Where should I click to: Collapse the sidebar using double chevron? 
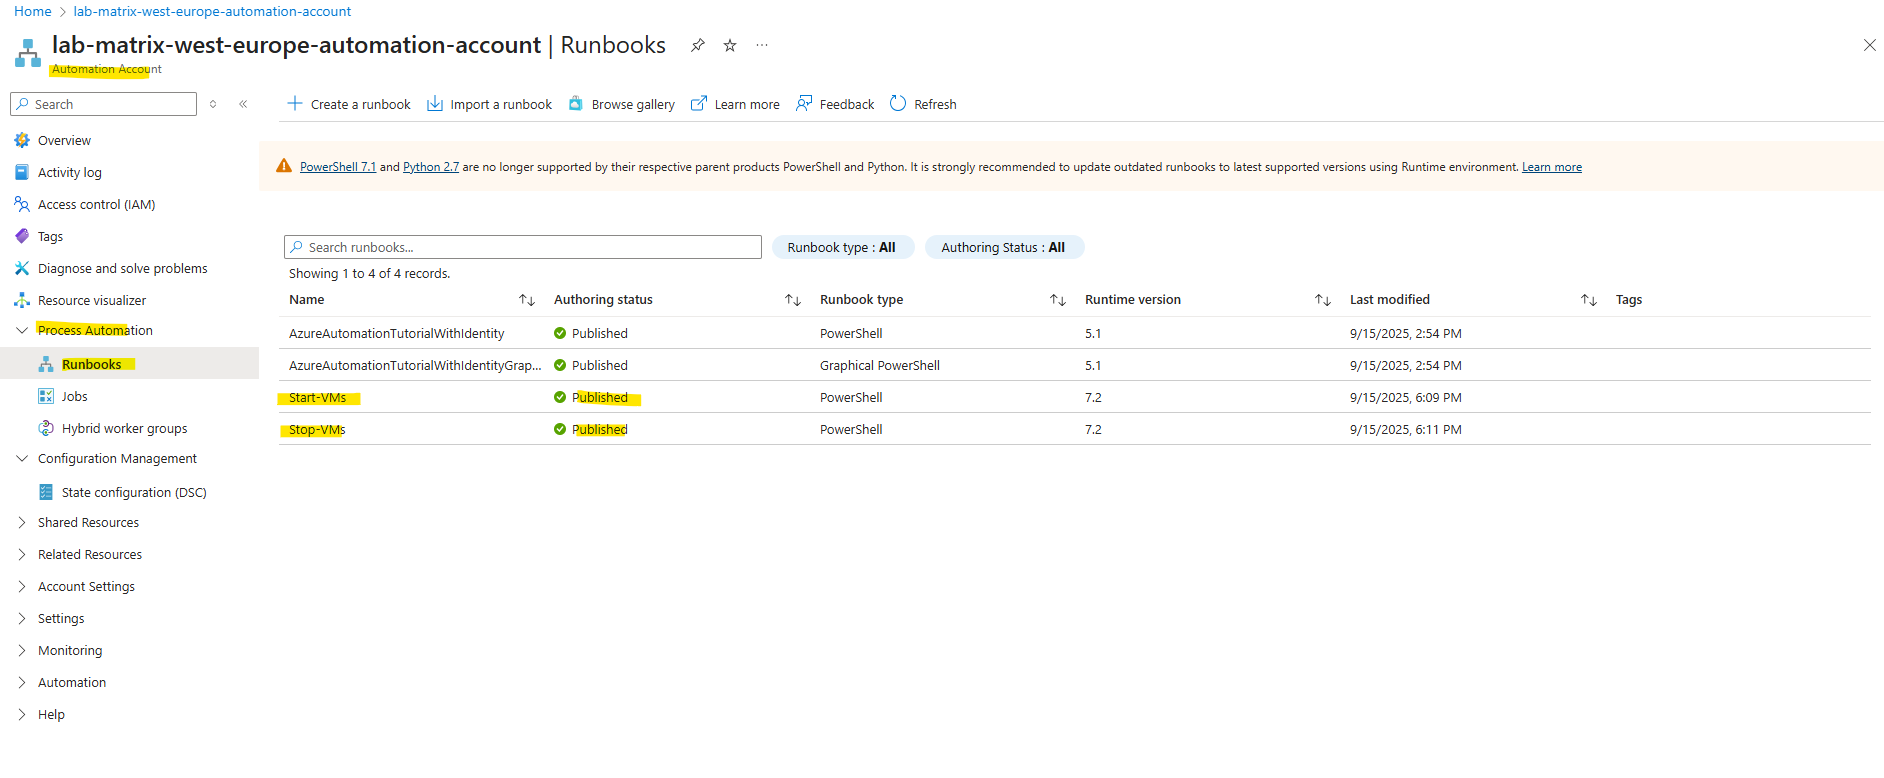(x=243, y=104)
